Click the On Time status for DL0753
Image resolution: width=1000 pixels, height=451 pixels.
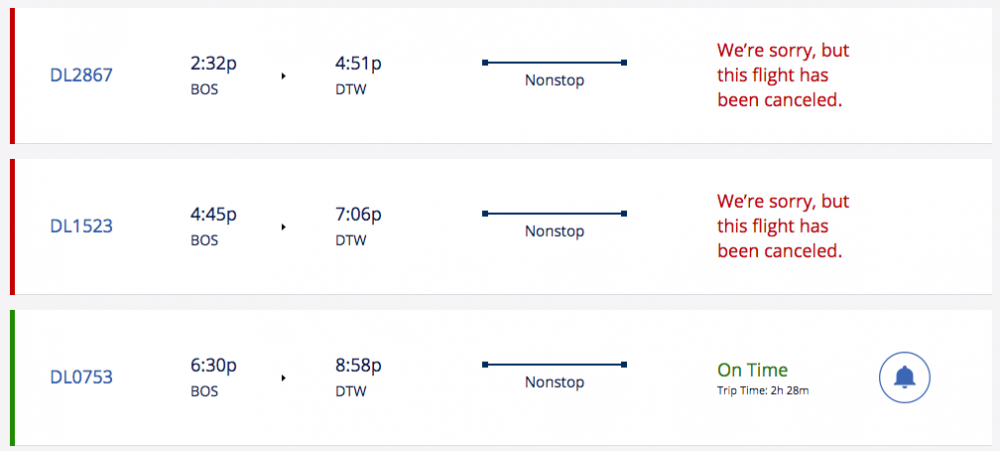click(x=753, y=370)
